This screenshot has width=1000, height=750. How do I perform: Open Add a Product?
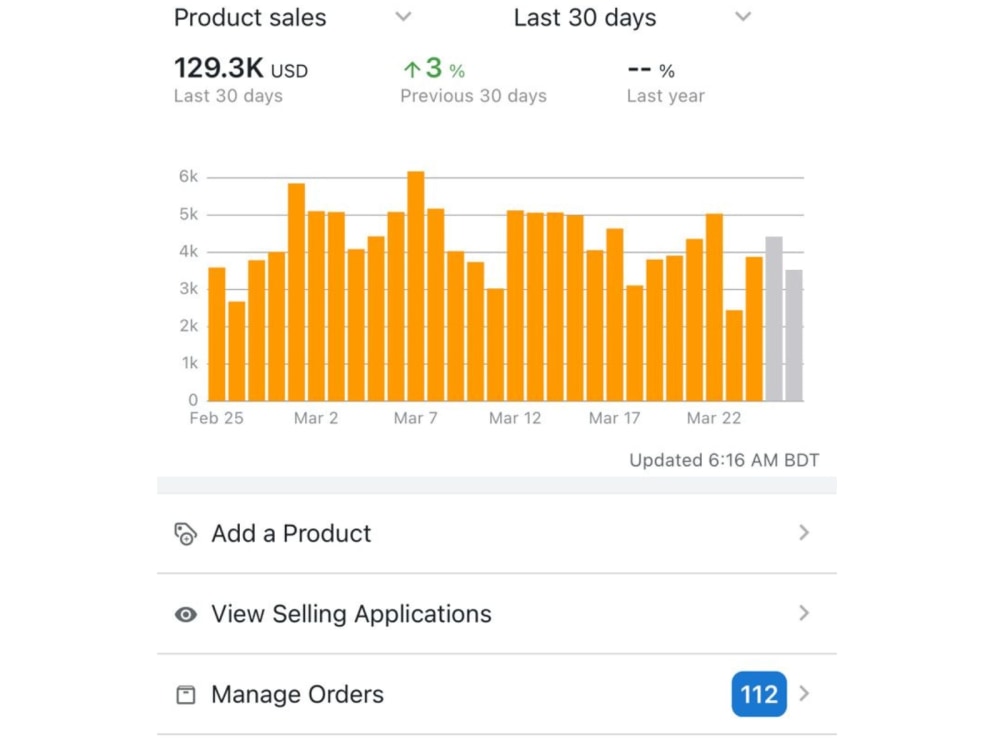click(x=291, y=533)
